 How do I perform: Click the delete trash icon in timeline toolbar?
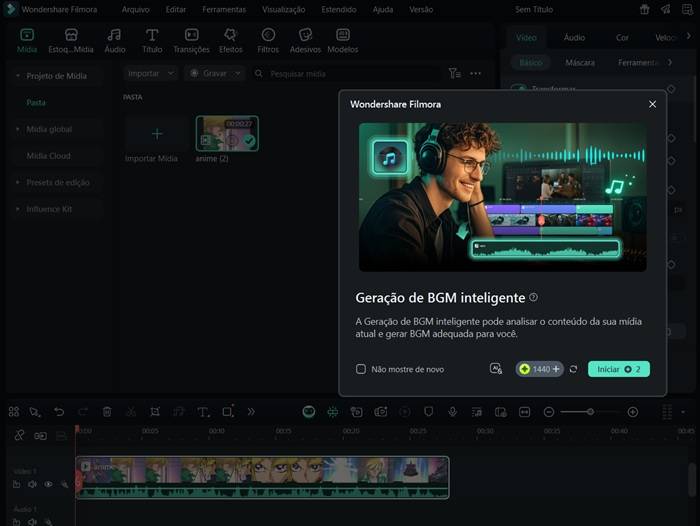pos(107,412)
